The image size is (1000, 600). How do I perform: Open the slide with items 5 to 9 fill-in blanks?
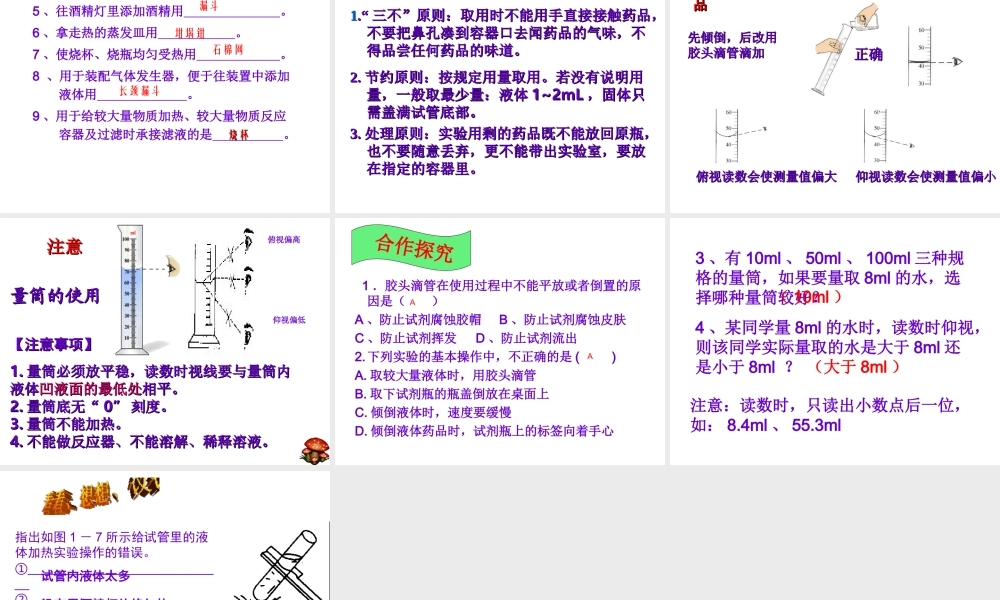[165, 106]
